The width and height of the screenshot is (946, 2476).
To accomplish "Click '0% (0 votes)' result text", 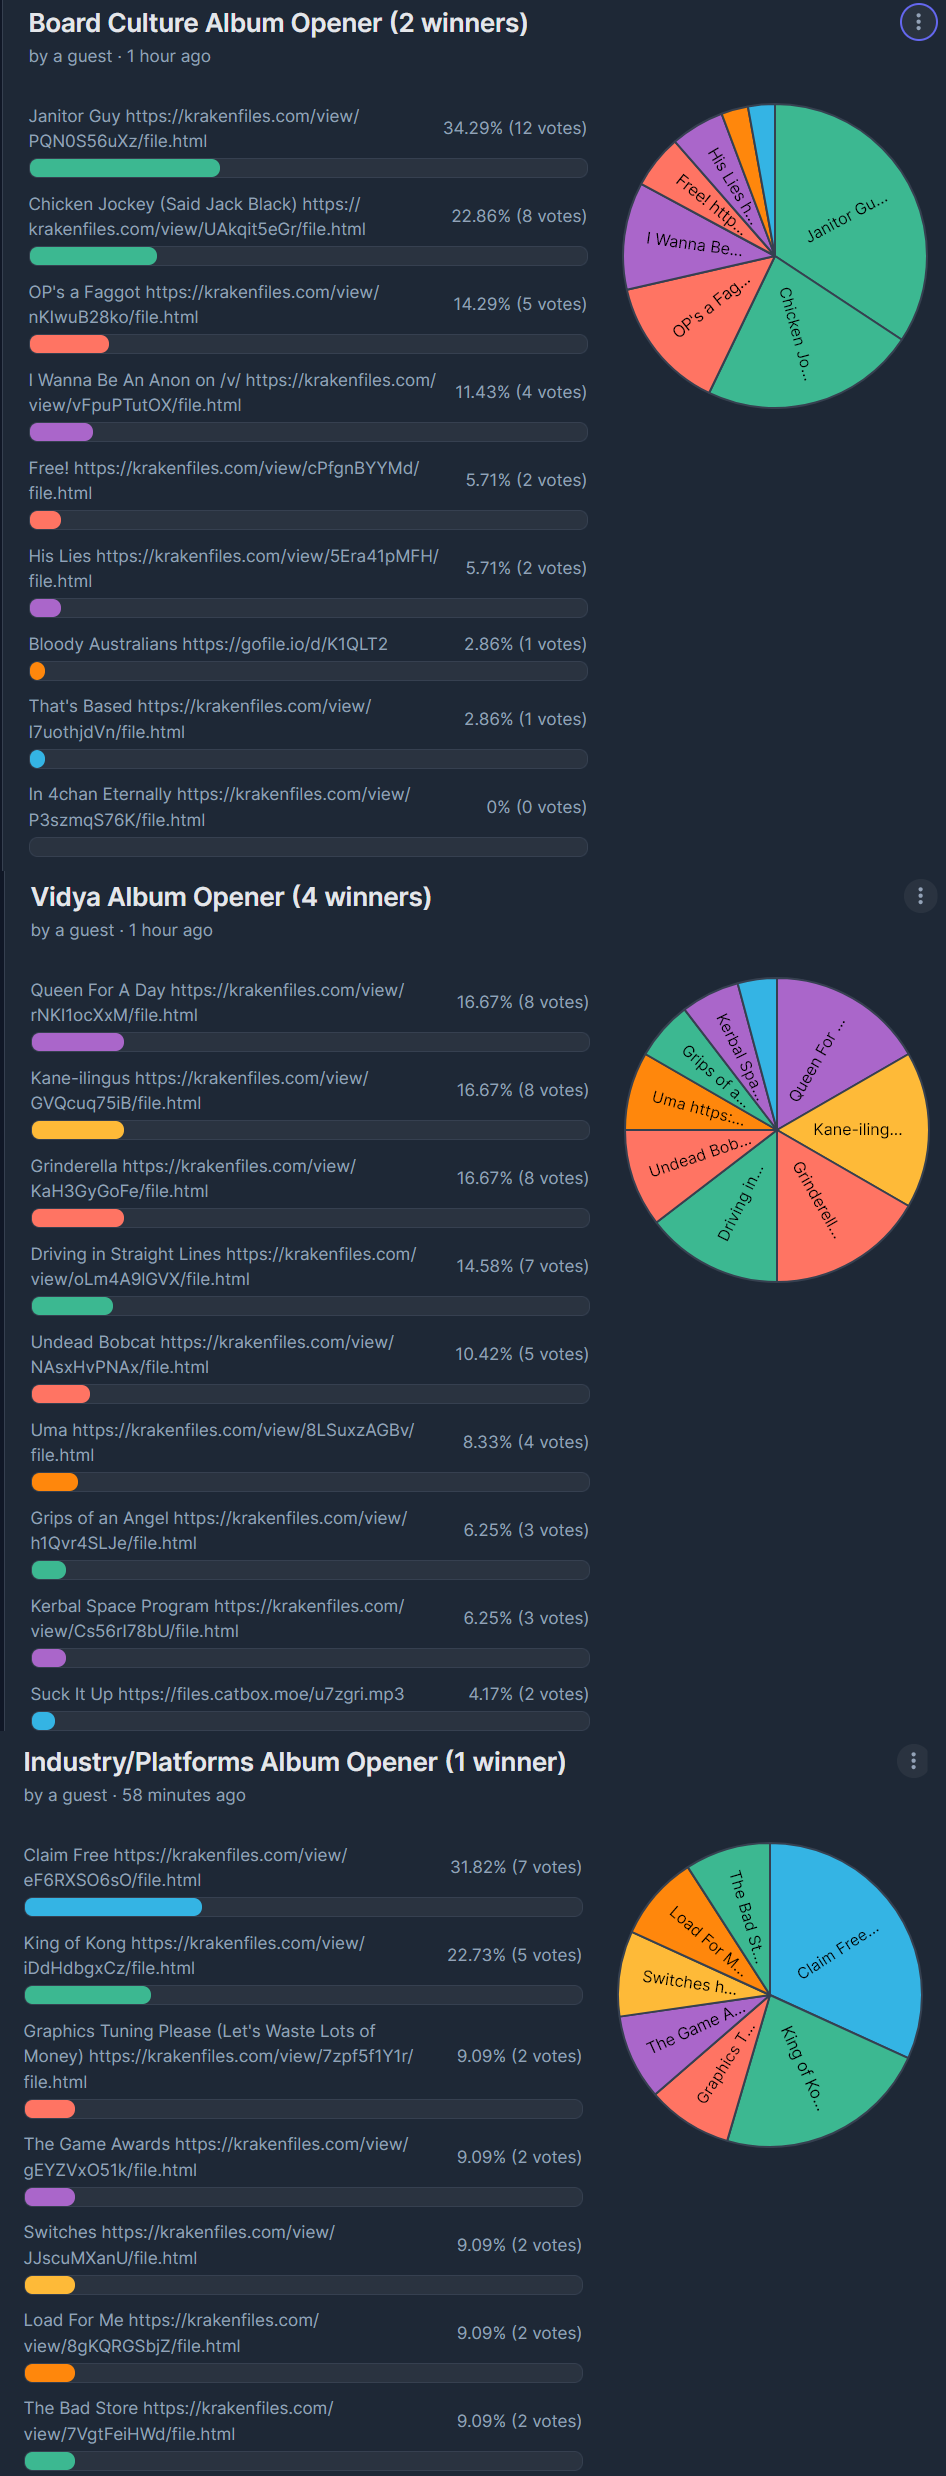I will coord(537,807).
